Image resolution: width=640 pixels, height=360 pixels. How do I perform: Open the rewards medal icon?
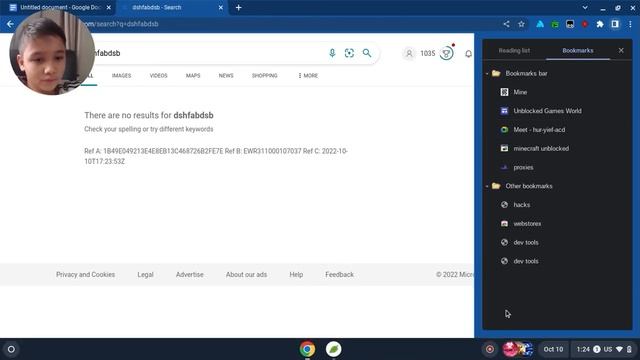tap(447, 53)
